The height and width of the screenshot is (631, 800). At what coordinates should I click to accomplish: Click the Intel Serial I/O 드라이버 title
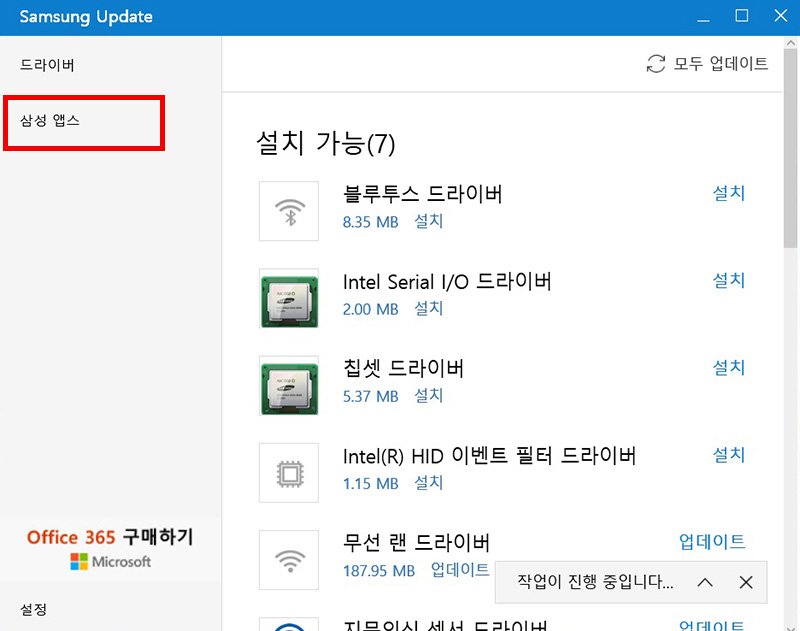447,282
